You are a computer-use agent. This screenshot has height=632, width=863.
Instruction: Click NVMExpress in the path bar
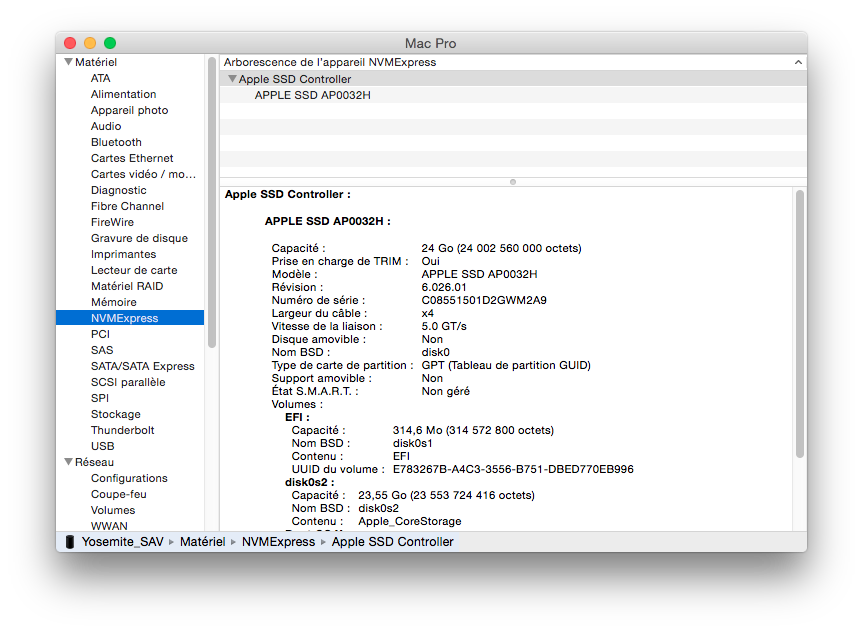(x=278, y=542)
